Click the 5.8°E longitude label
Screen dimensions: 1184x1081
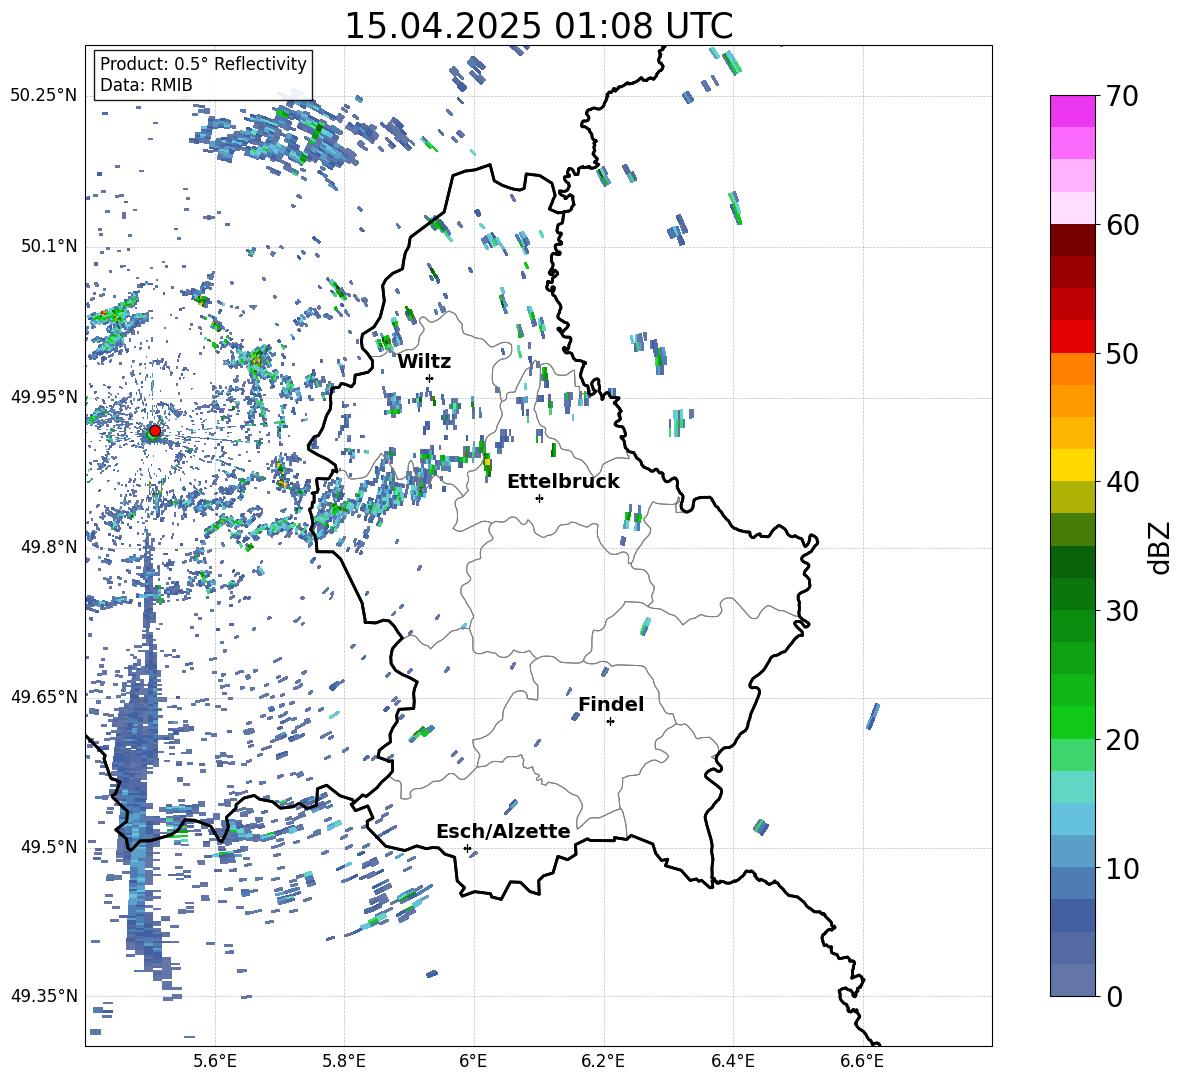coord(344,1061)
